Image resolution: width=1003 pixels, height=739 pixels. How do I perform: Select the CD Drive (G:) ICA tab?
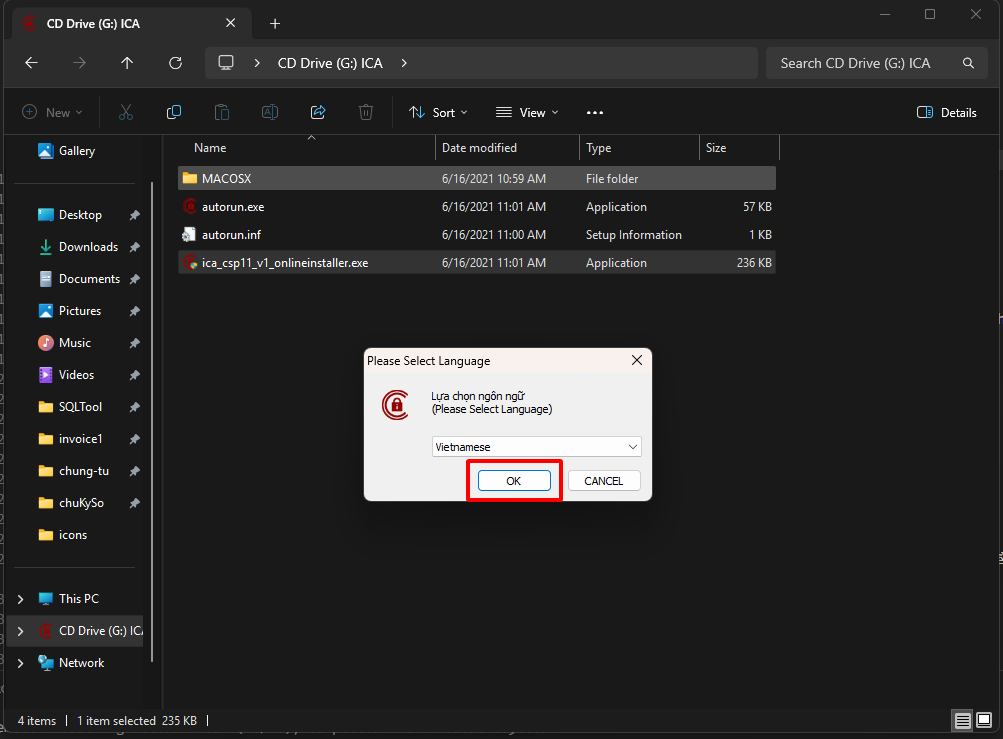[x=131, y=24]
